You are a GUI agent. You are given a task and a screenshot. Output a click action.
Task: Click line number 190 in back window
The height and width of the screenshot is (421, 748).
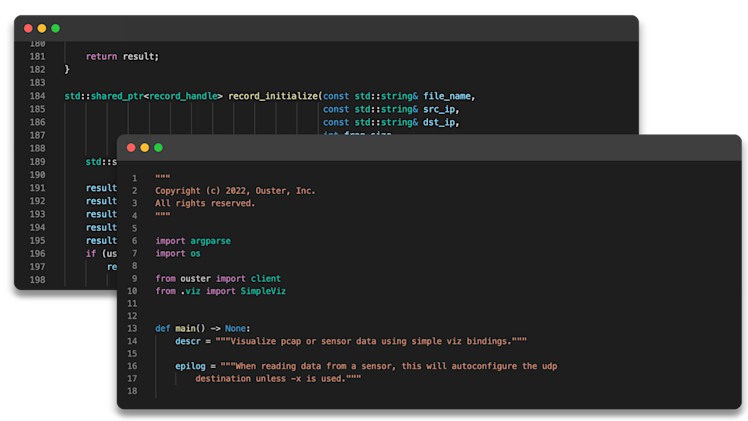click(x=37, y=175)
